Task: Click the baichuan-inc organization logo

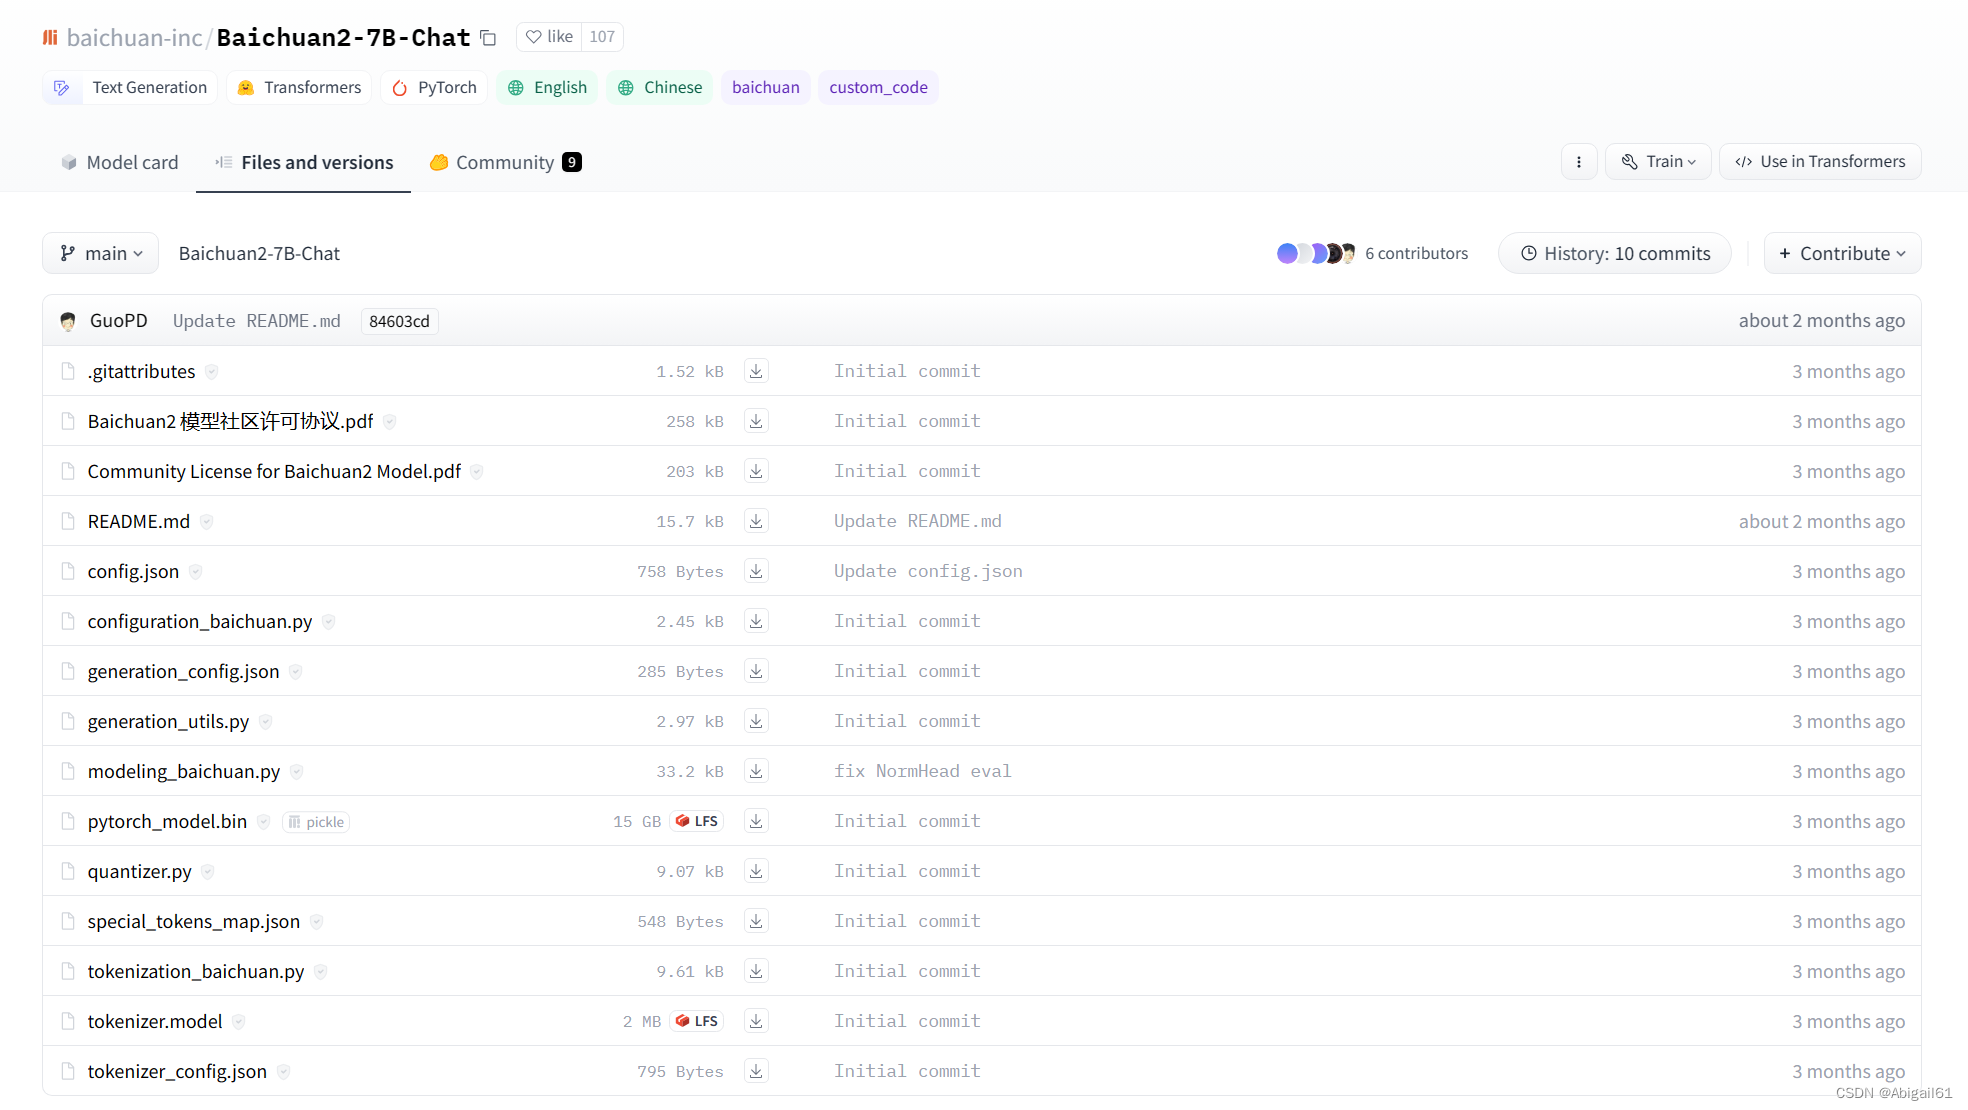Action: coord(50,38)
